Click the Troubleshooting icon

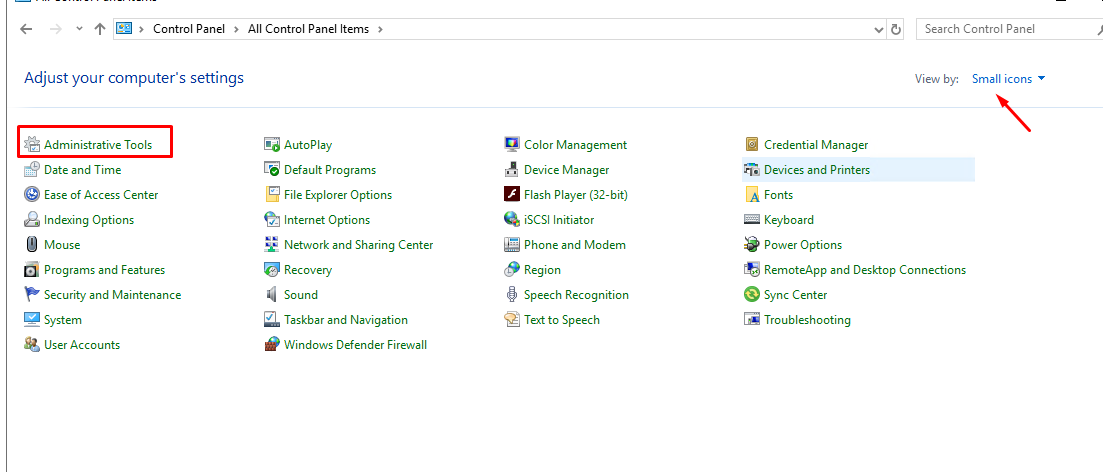tap(752, 319)
